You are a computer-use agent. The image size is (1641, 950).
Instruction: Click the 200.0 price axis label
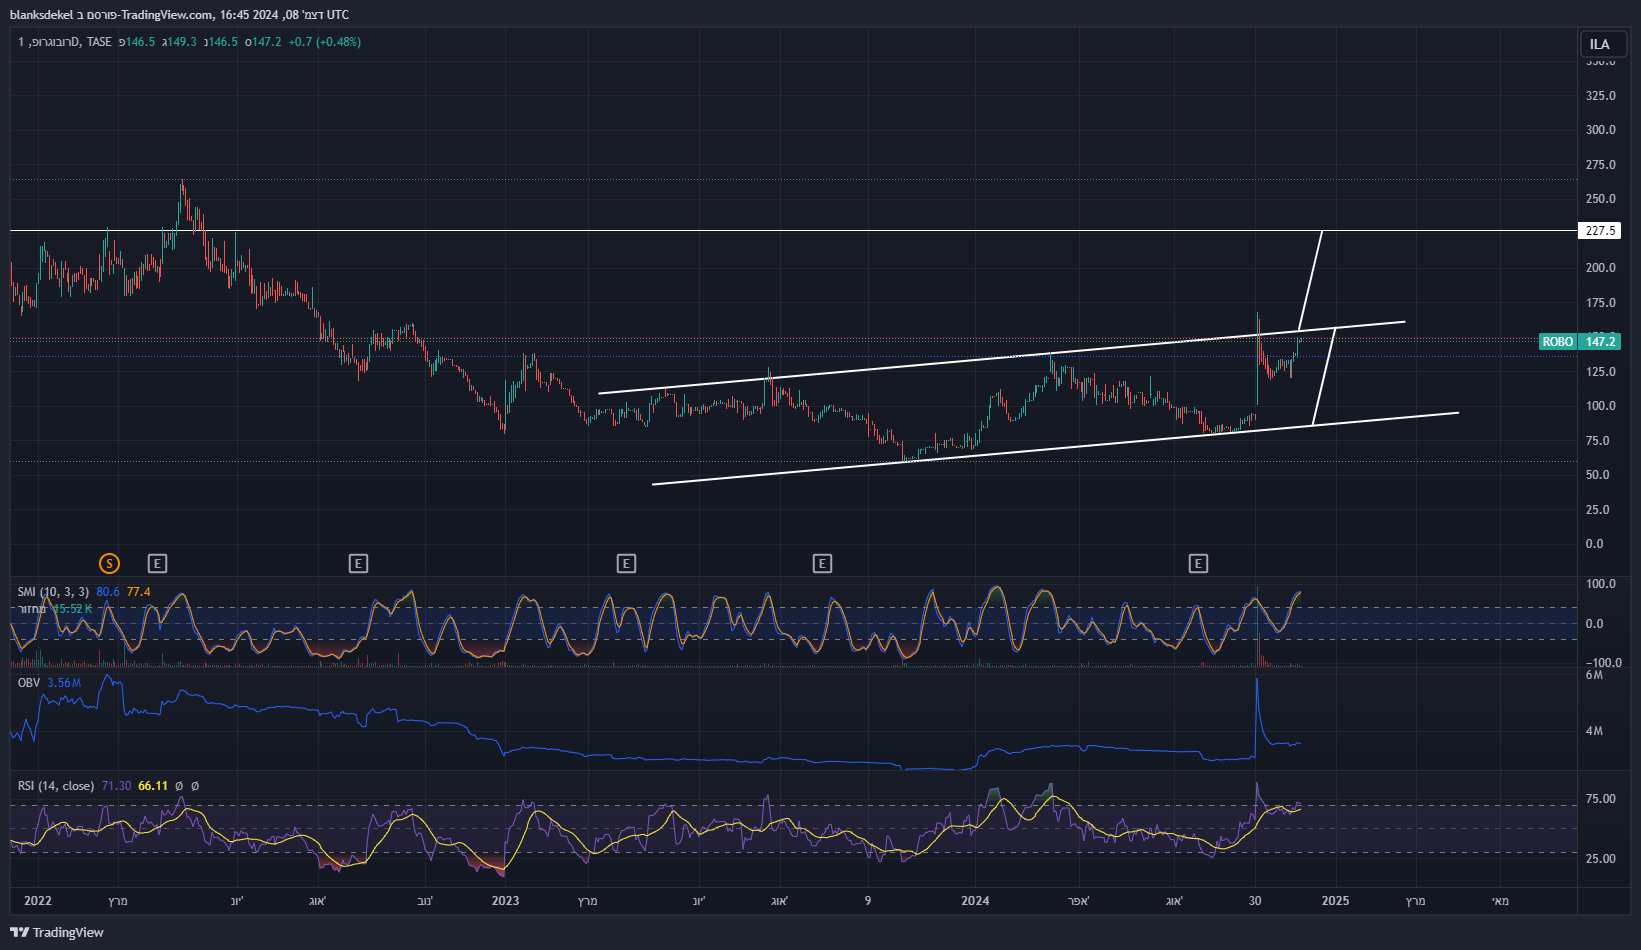1601,268
